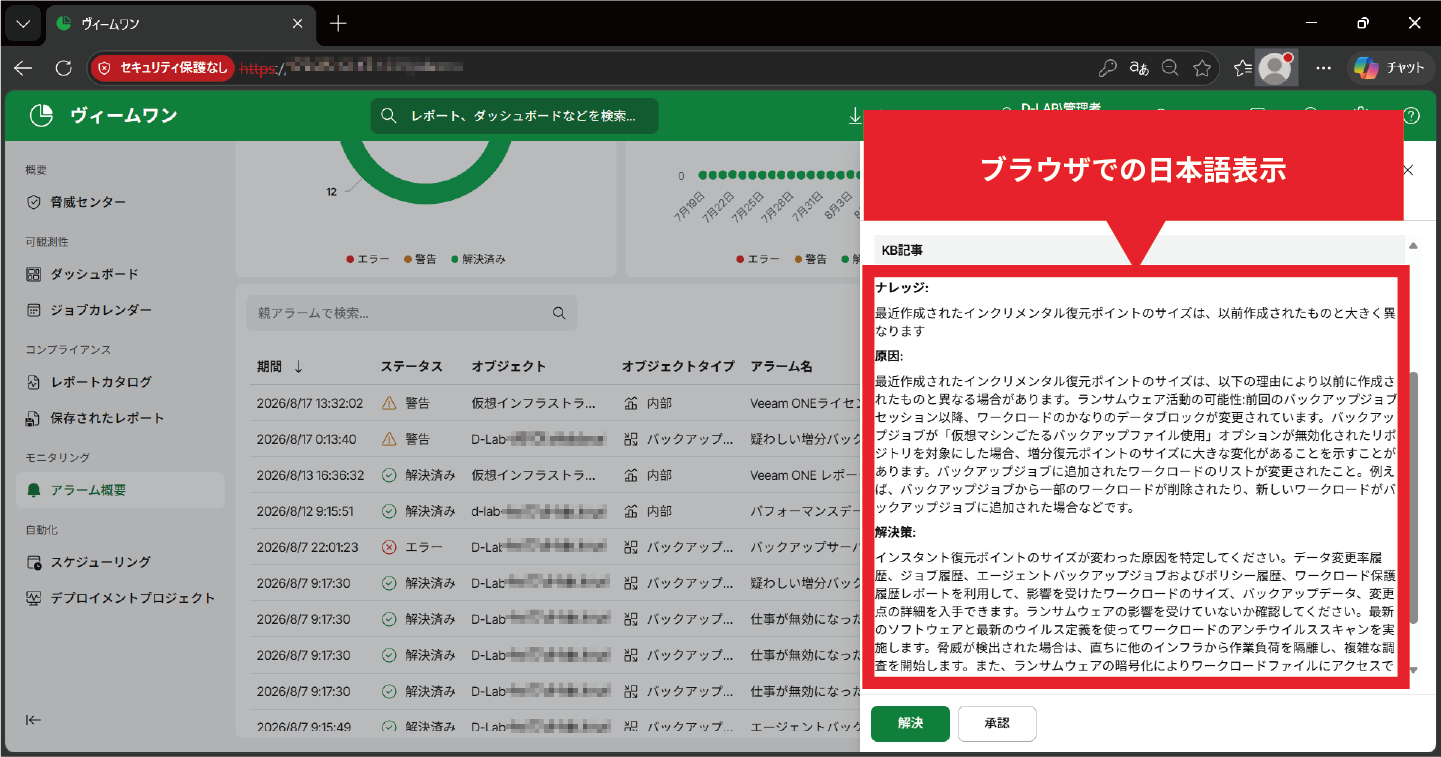Open the help icon in the header
1441x757 pixels.
point(1411,116)
